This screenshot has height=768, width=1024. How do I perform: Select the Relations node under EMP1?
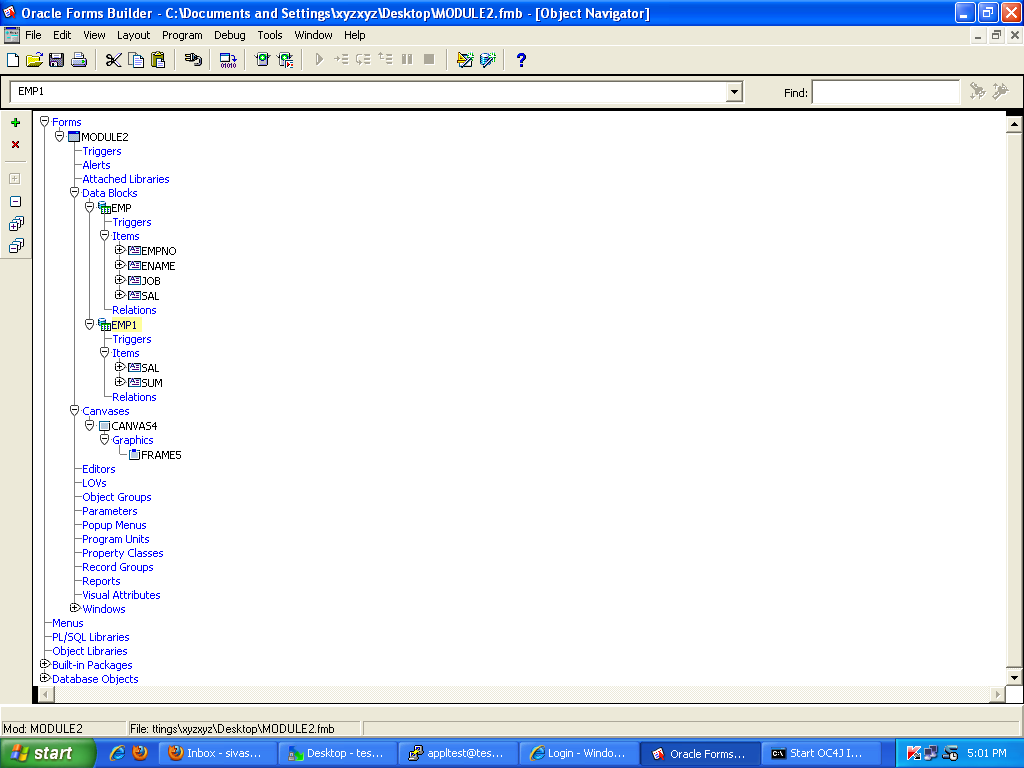[134, 397]
